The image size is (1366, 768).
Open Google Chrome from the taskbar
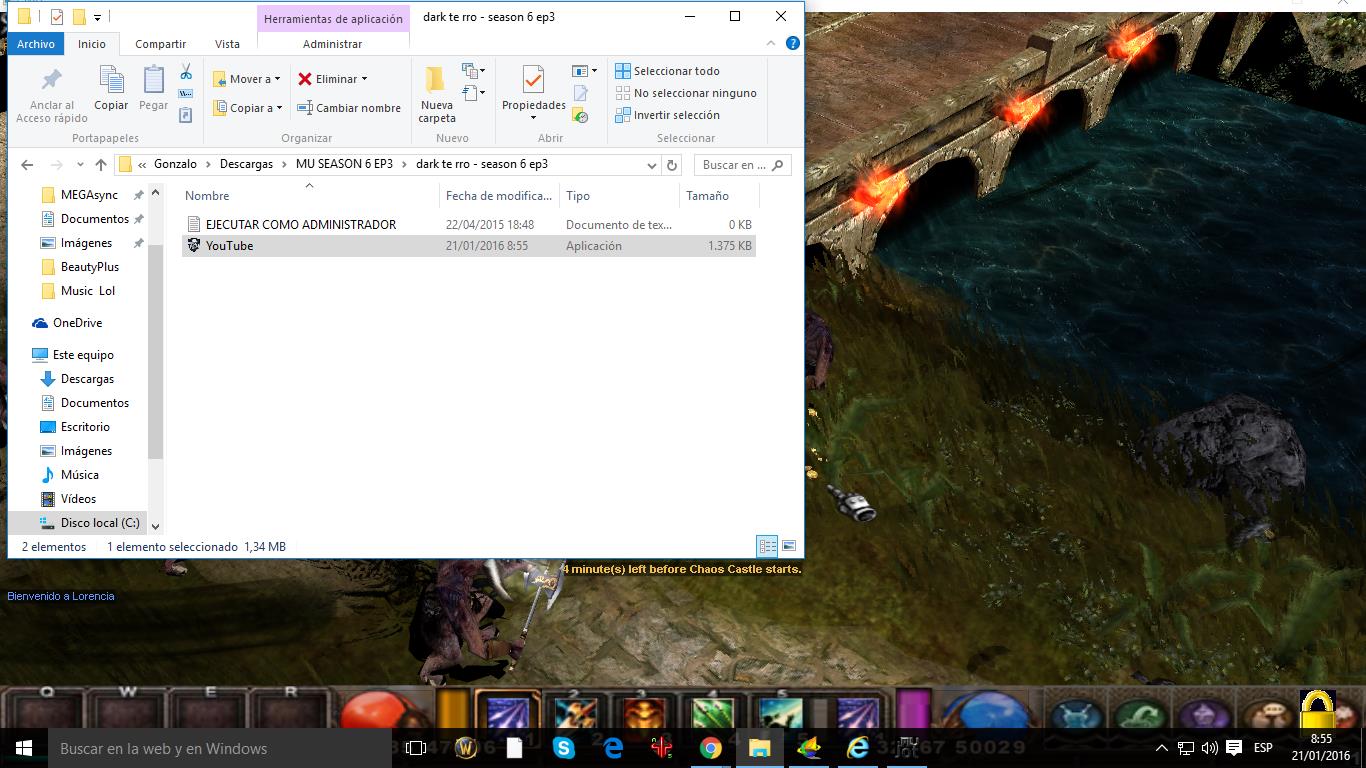711,748
